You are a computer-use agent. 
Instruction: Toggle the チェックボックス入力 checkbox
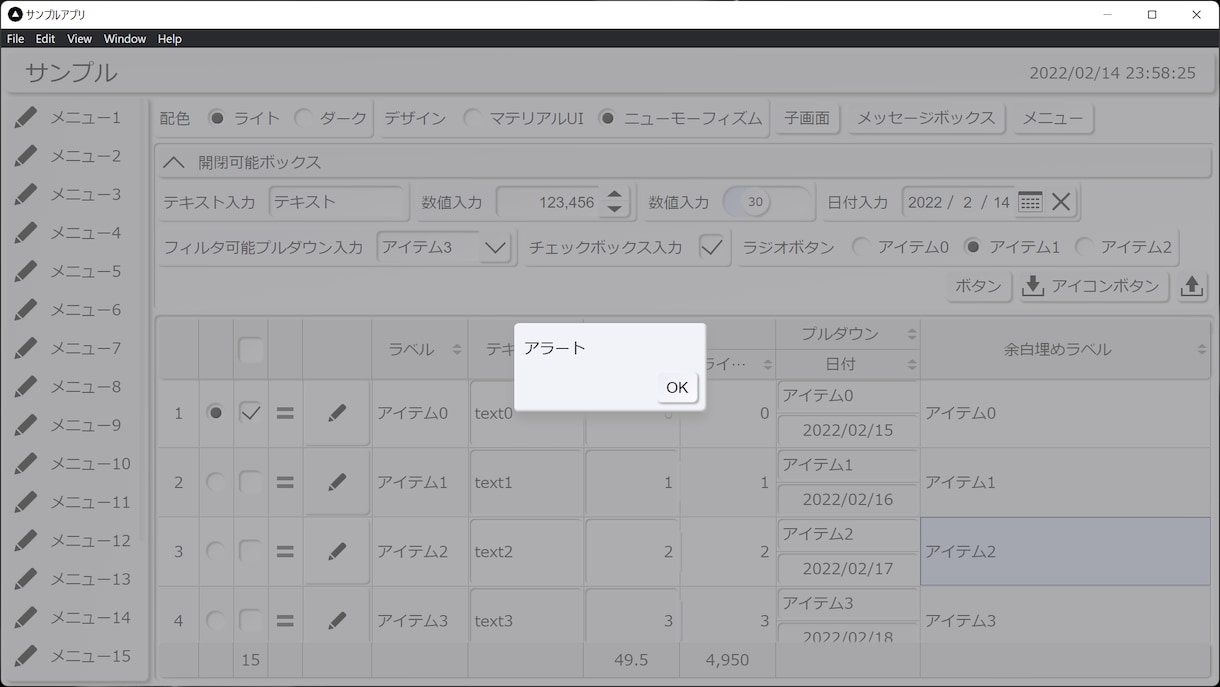711,247
